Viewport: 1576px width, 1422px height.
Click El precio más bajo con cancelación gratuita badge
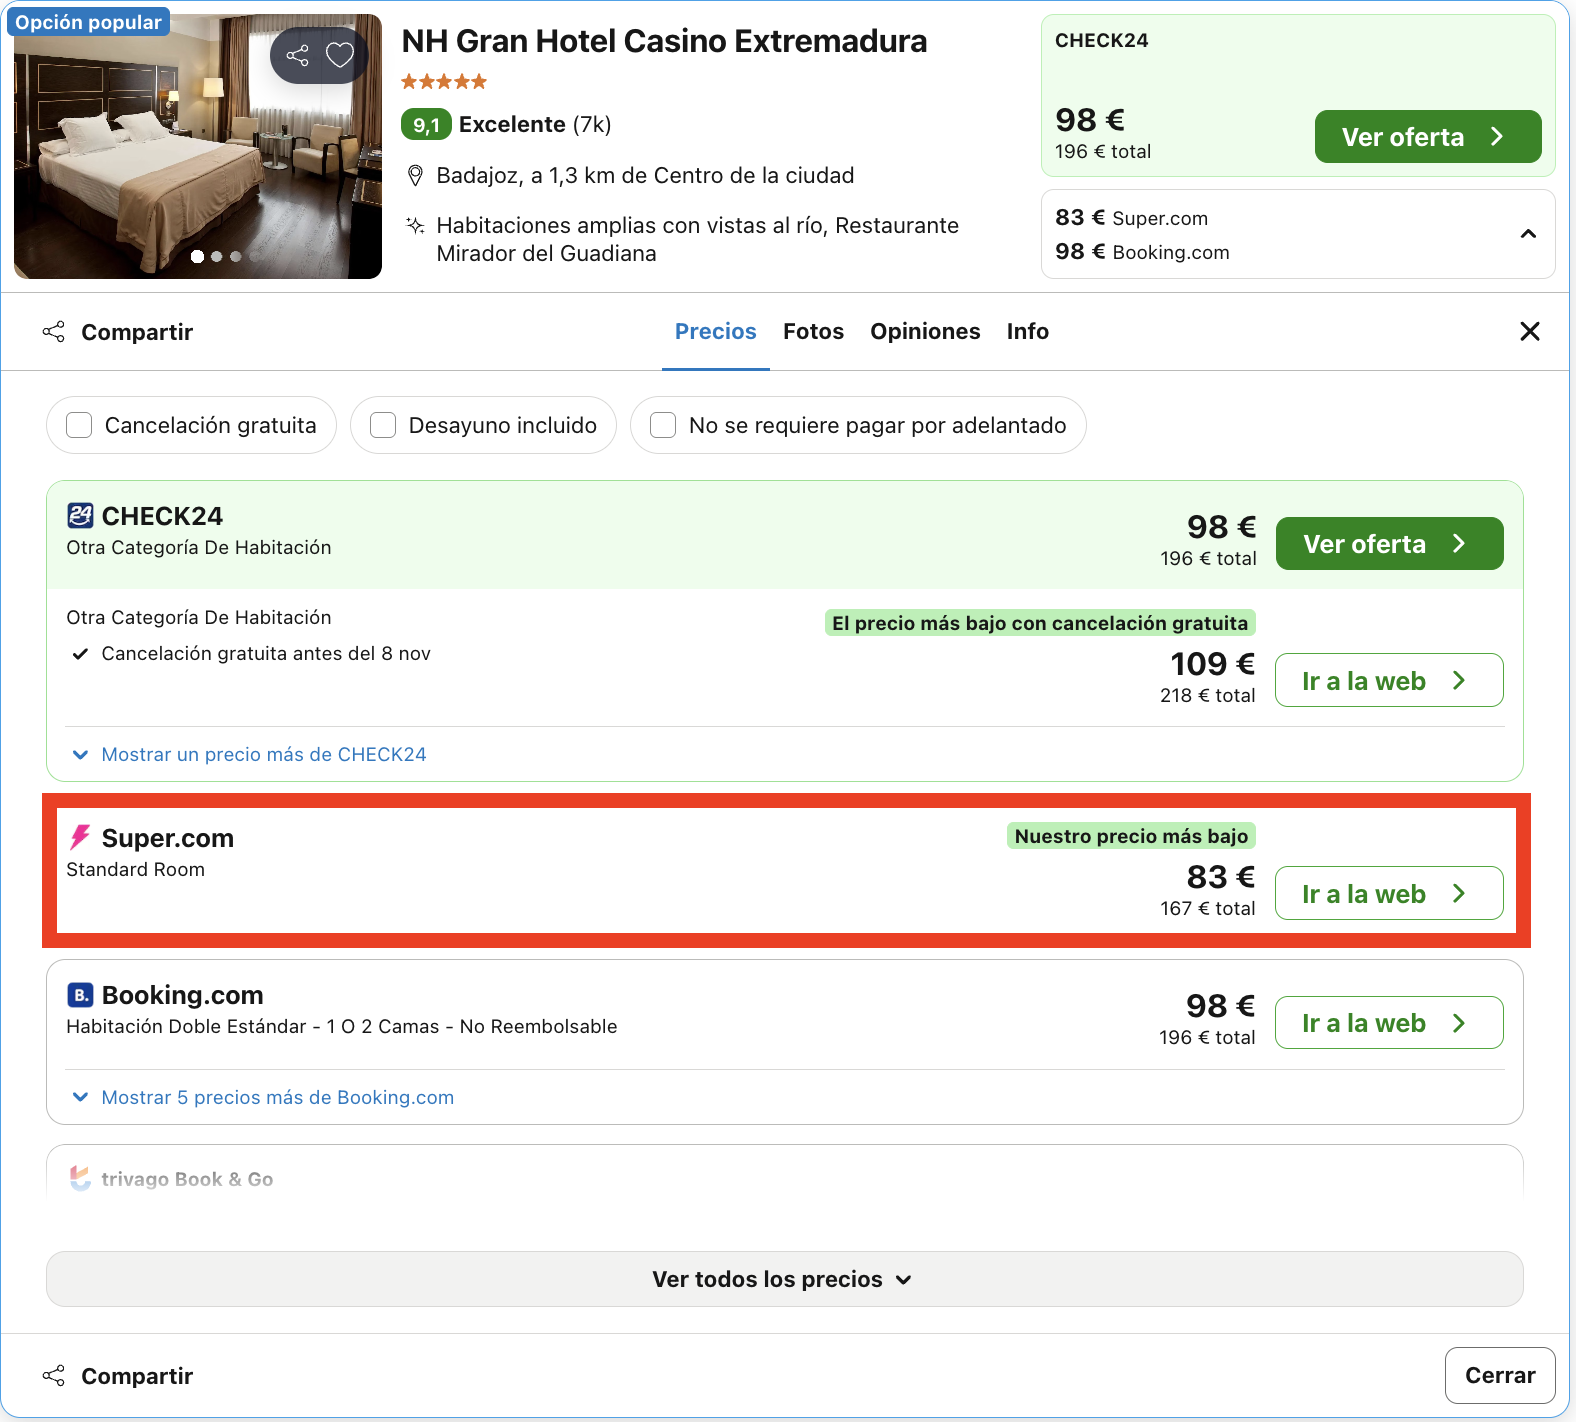(x=1040, y=623)
